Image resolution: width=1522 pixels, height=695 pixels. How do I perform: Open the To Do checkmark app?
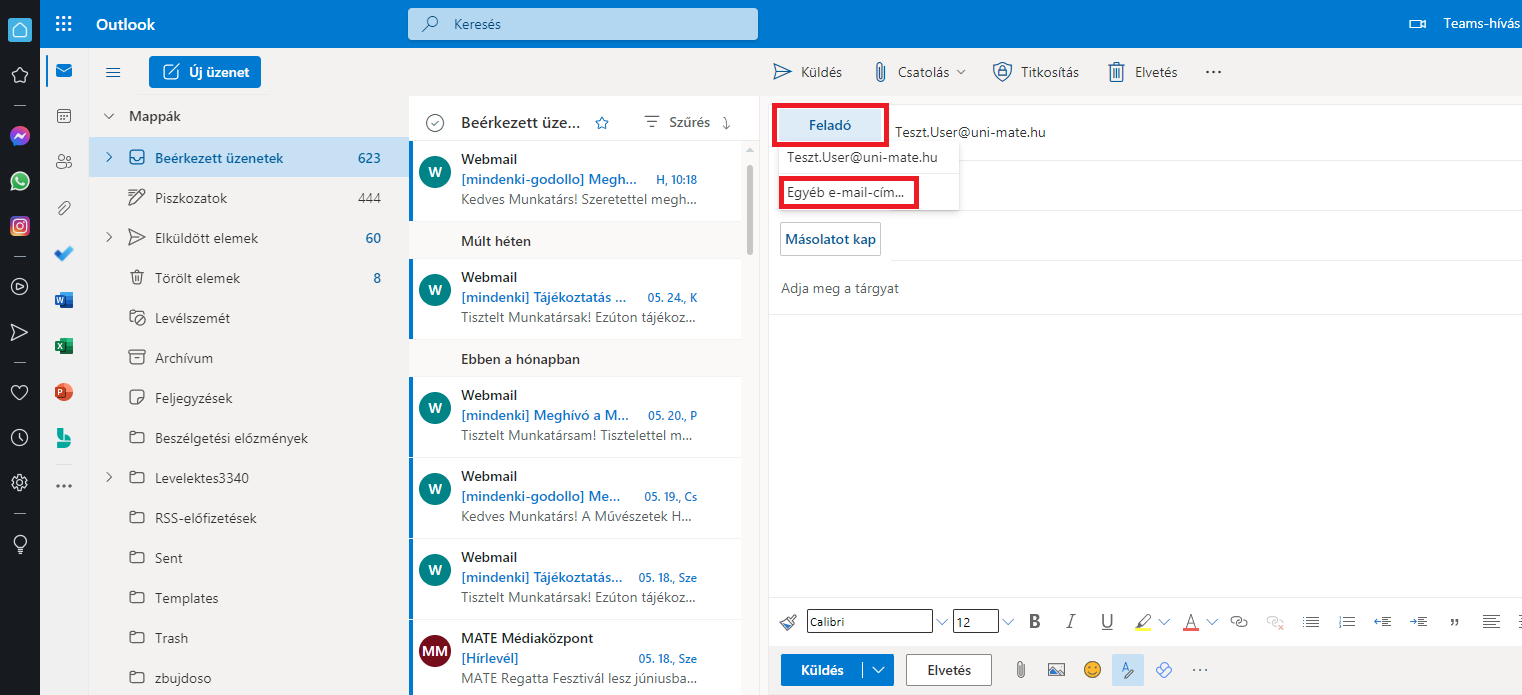64,254
